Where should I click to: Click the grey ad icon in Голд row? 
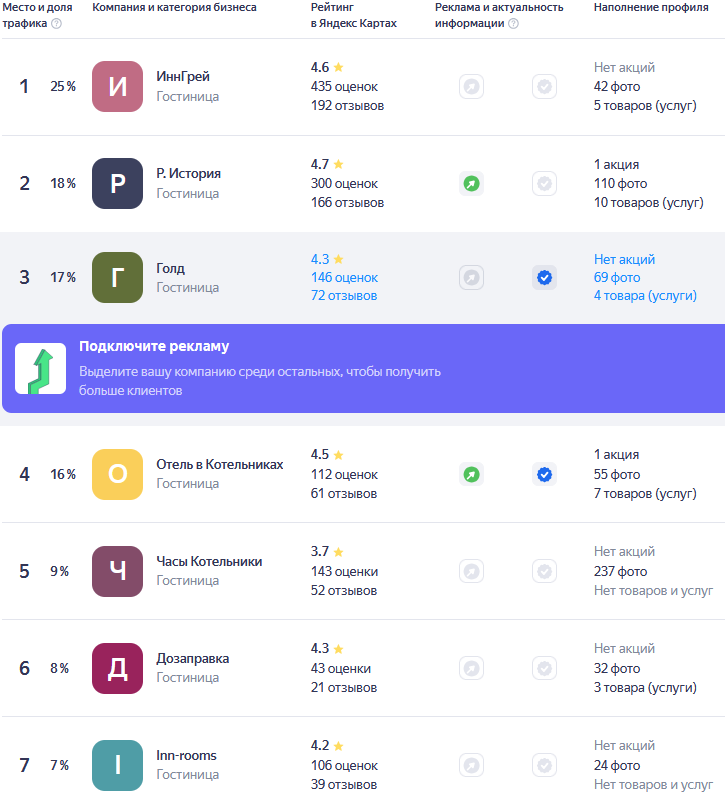click(471, 278)
